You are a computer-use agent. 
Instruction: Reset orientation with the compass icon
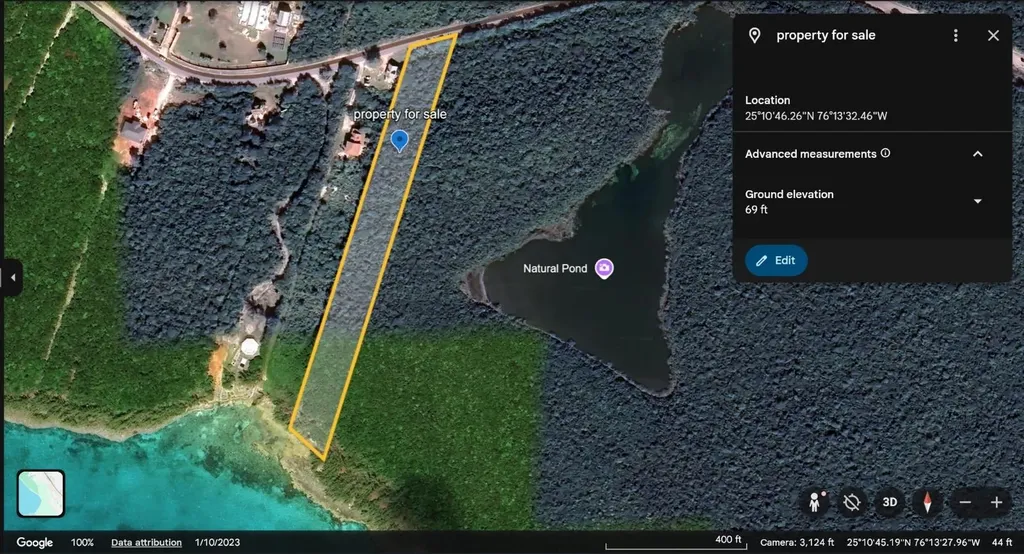click(x=927, y=502)
